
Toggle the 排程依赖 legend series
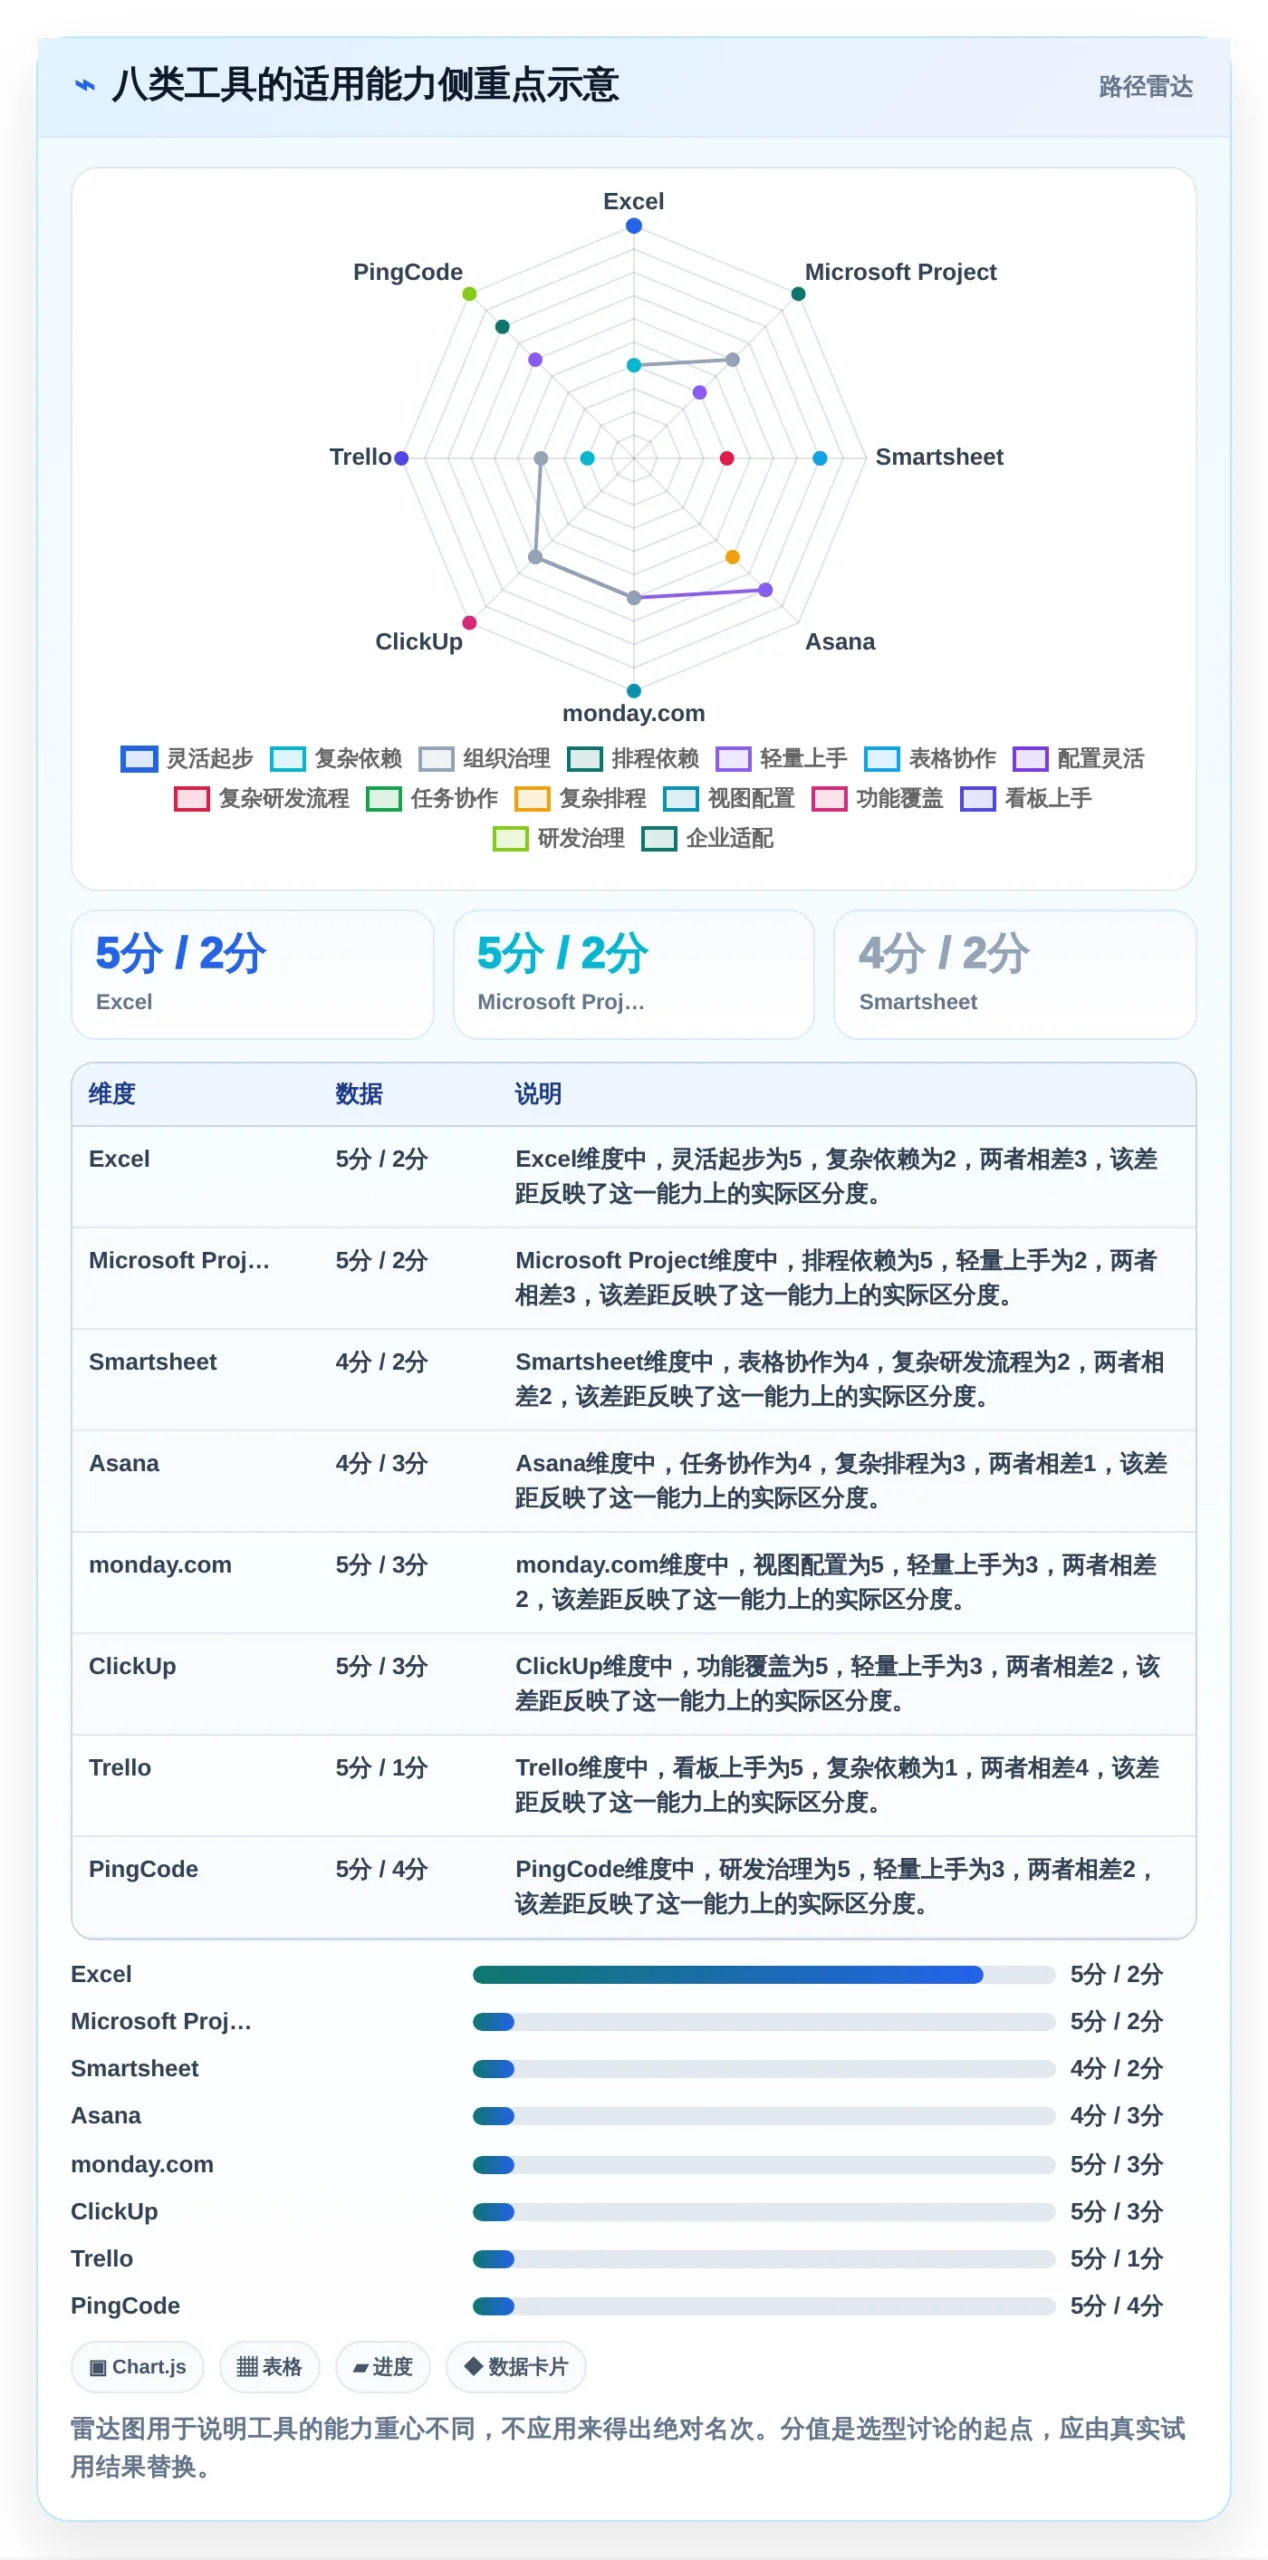(633, 759)
